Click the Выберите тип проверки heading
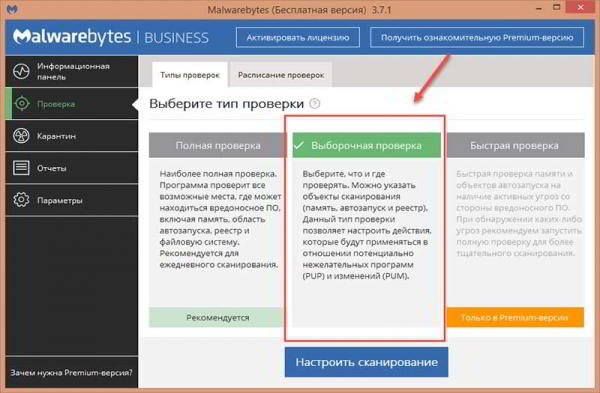This screenshot has width=600, height=393. [226, 103]
